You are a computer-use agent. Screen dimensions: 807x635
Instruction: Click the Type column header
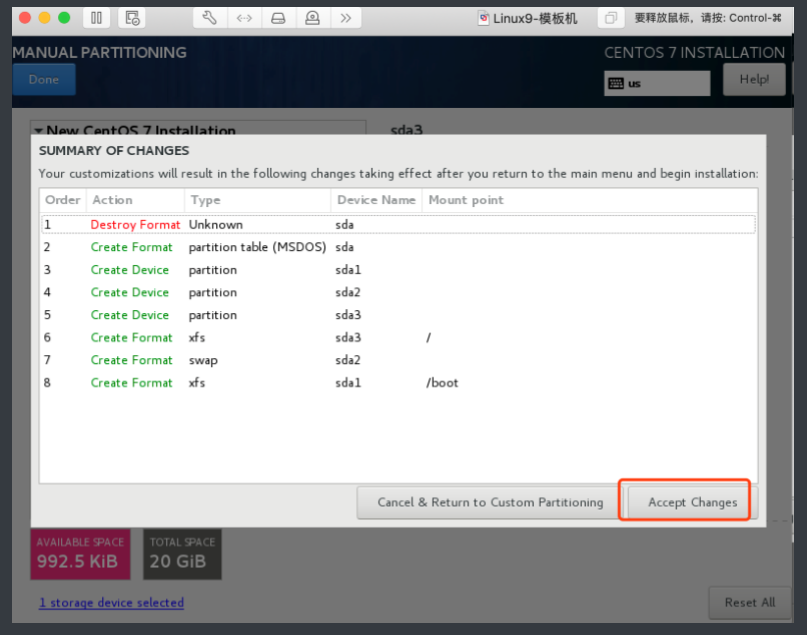(257, 200)
